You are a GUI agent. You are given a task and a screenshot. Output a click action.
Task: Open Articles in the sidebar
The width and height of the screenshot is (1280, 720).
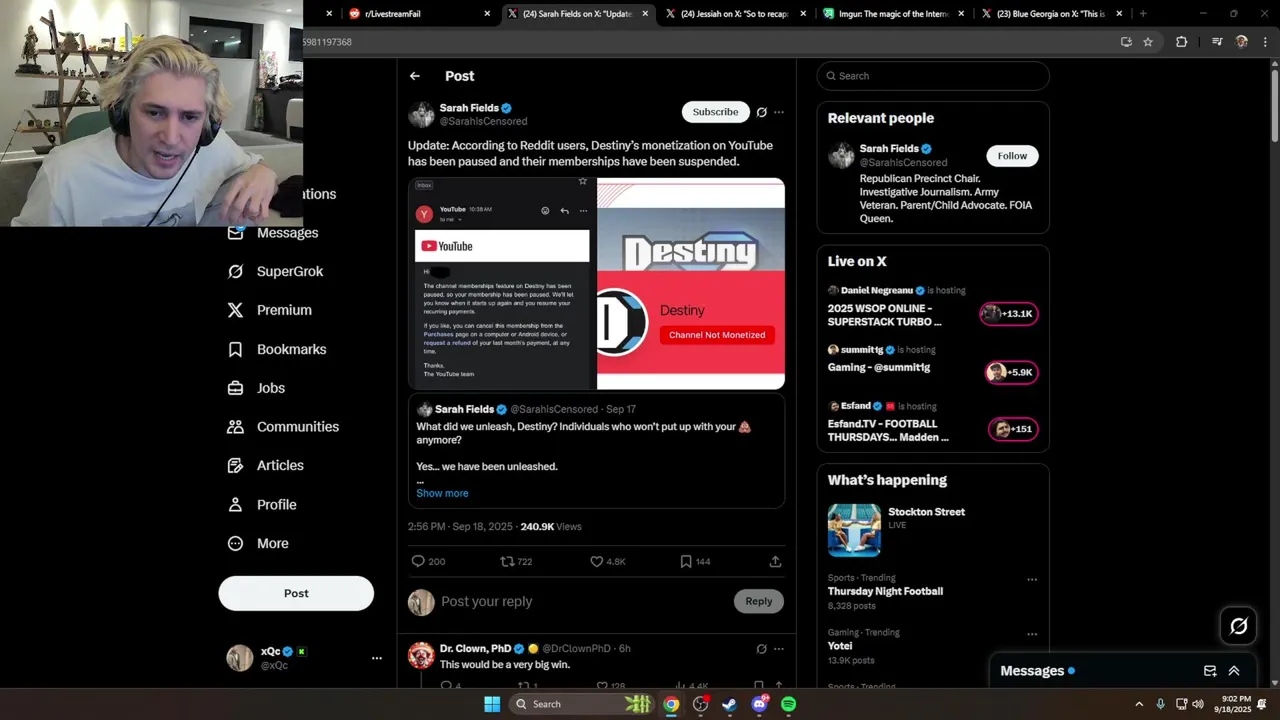click(266, 466)
